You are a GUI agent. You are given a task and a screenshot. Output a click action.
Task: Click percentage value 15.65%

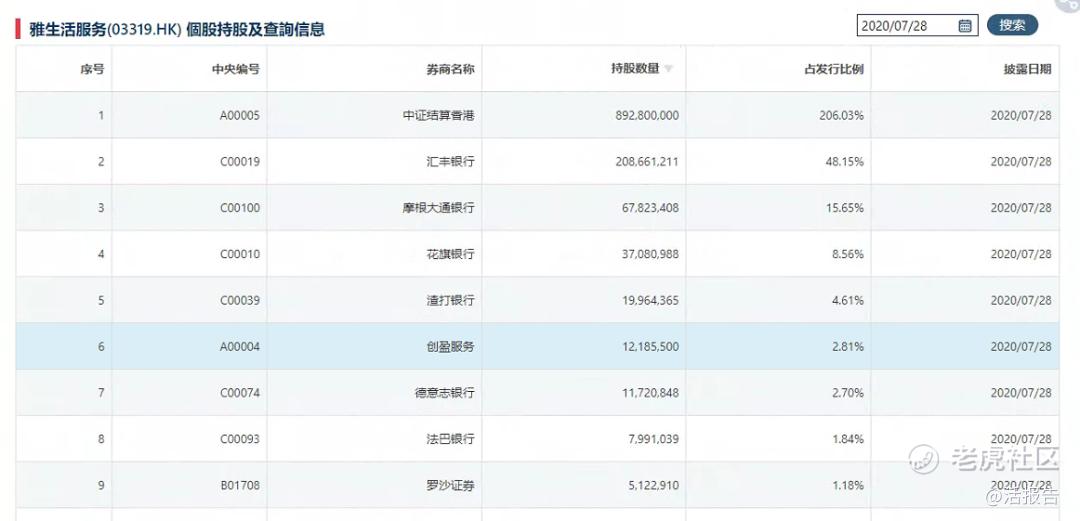click(845, 207)
